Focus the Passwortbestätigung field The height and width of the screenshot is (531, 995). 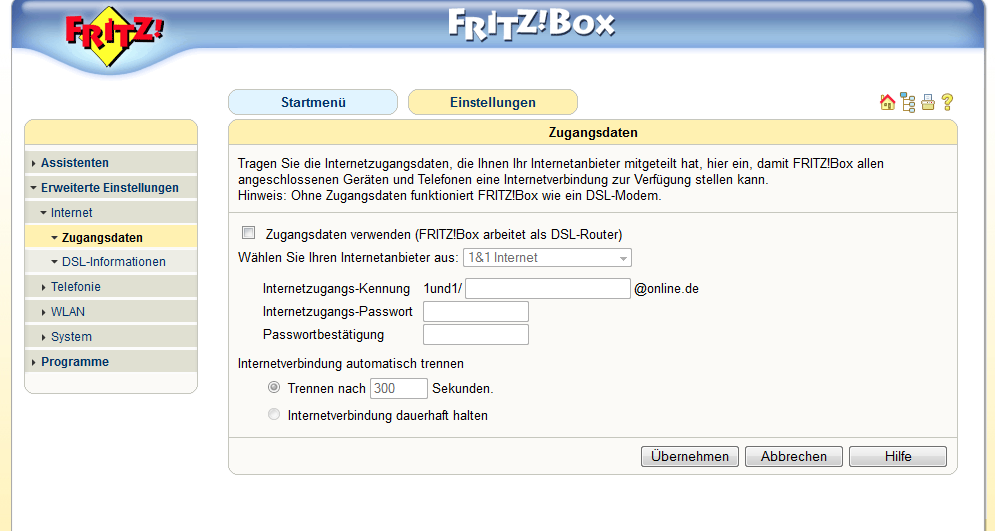tap(476, 334)
